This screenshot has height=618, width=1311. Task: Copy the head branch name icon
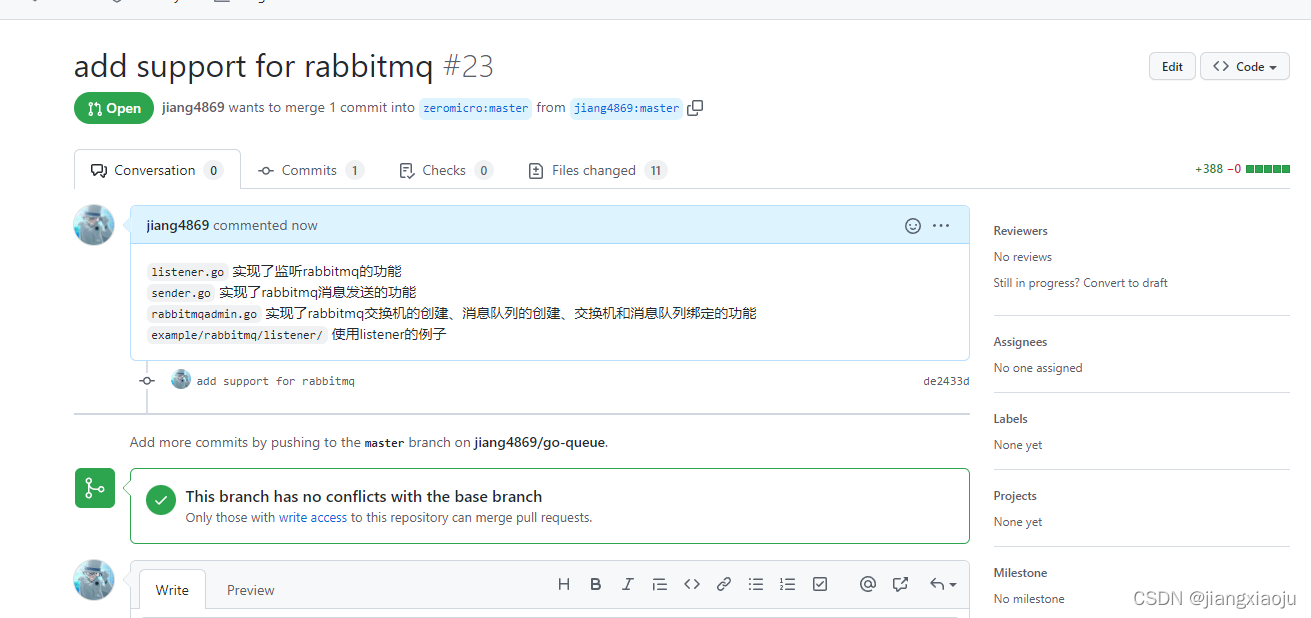pyautogui.click(x=695, y=108)
